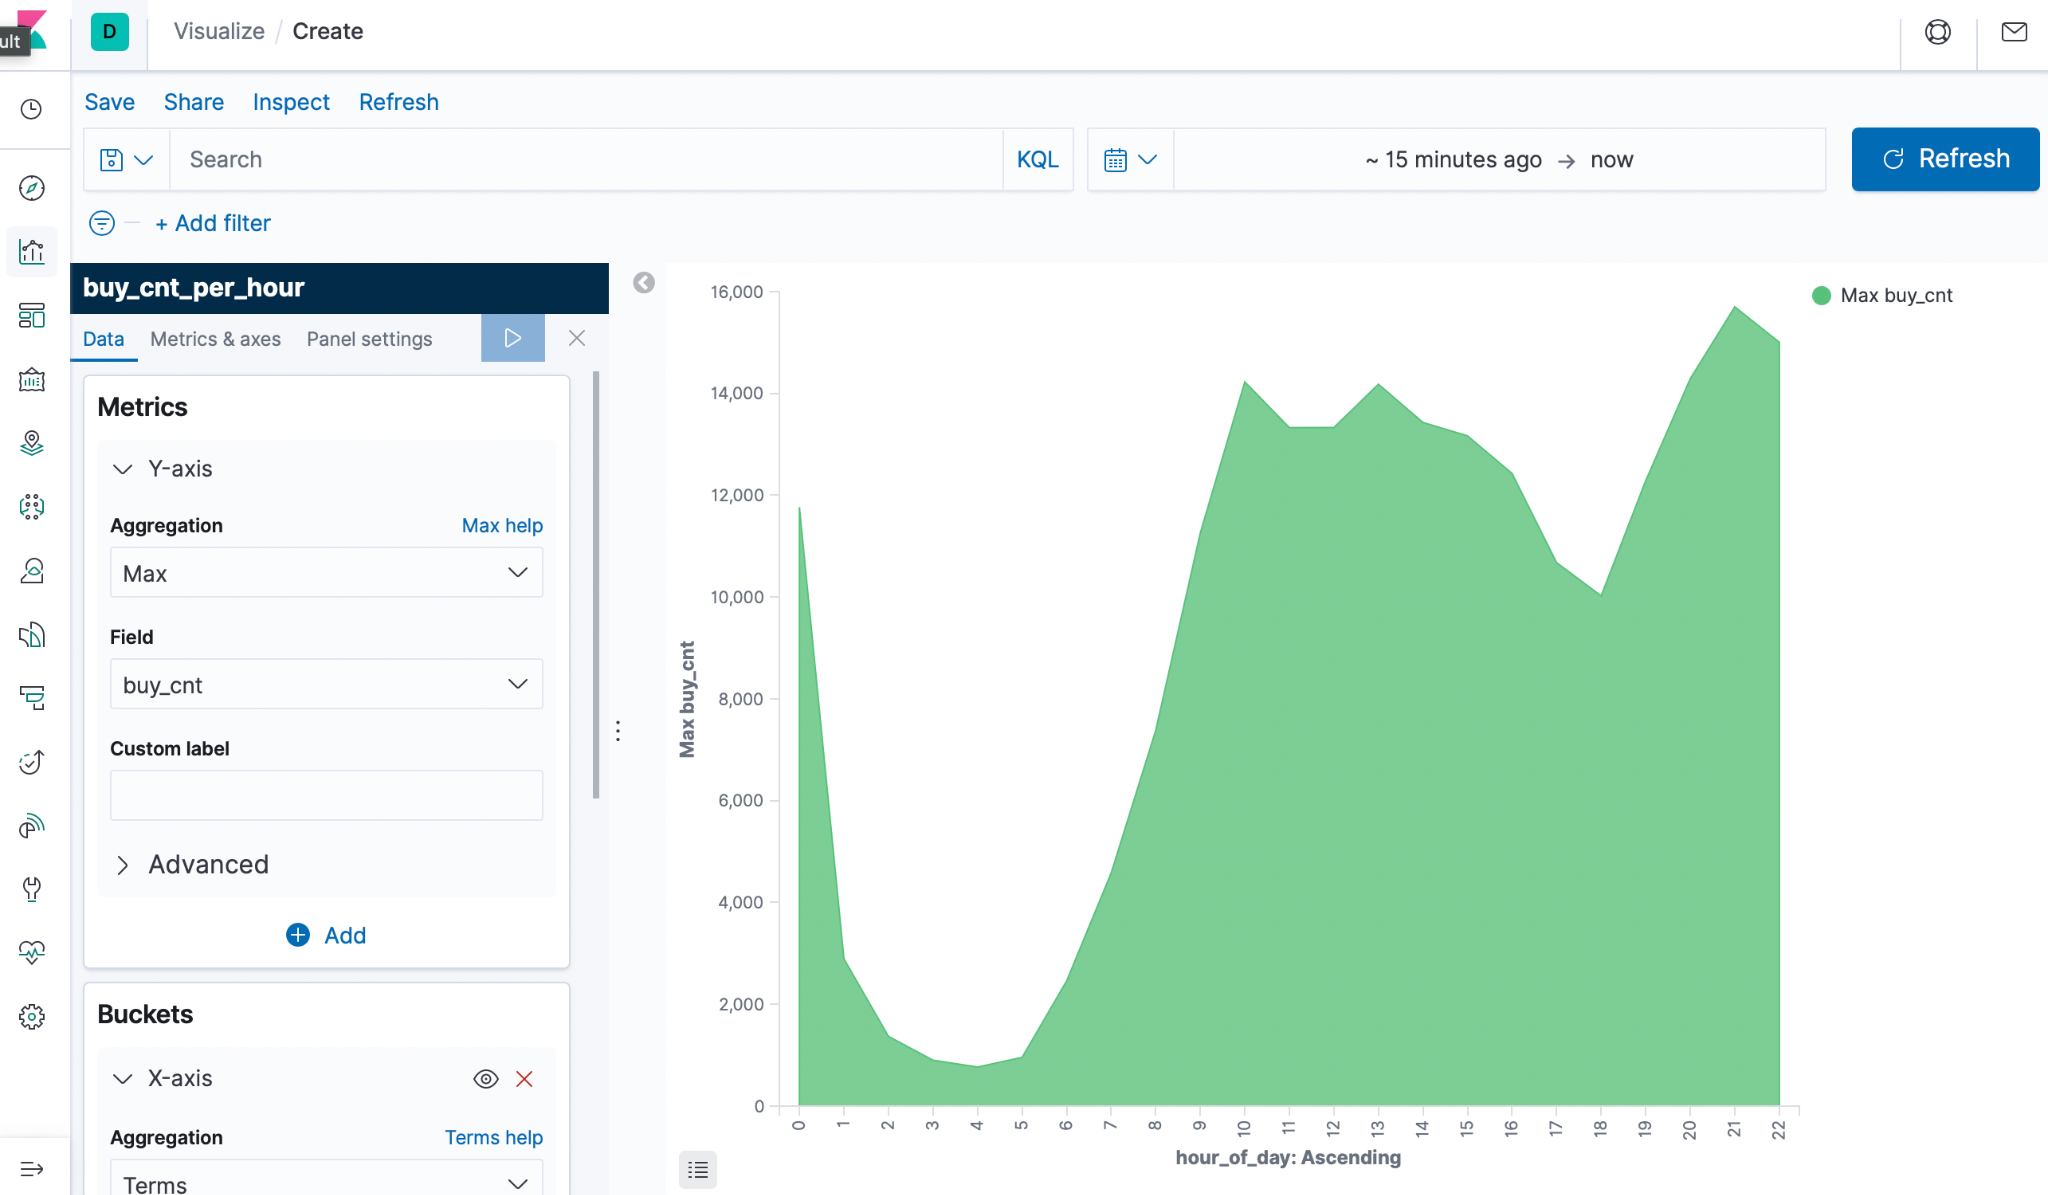The height and width of the screenshot is (1195, 2048).
Task: Click the Maps icon in sidebar
Action: coord(34,441)
